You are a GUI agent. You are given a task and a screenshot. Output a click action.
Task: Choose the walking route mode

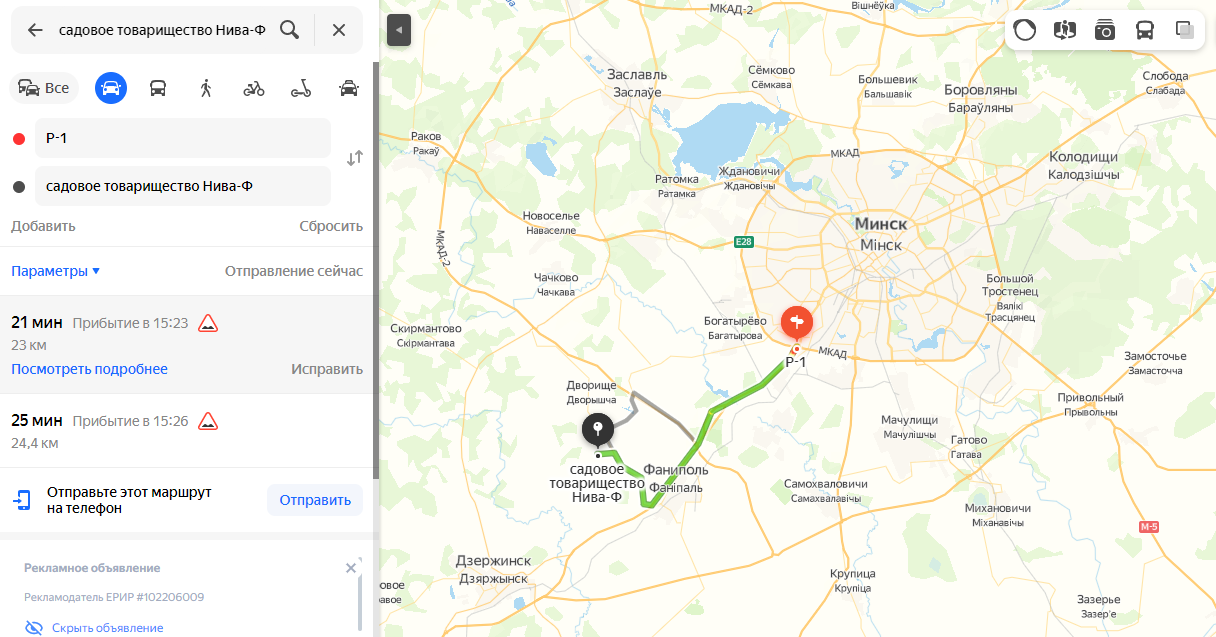point(206,88)
